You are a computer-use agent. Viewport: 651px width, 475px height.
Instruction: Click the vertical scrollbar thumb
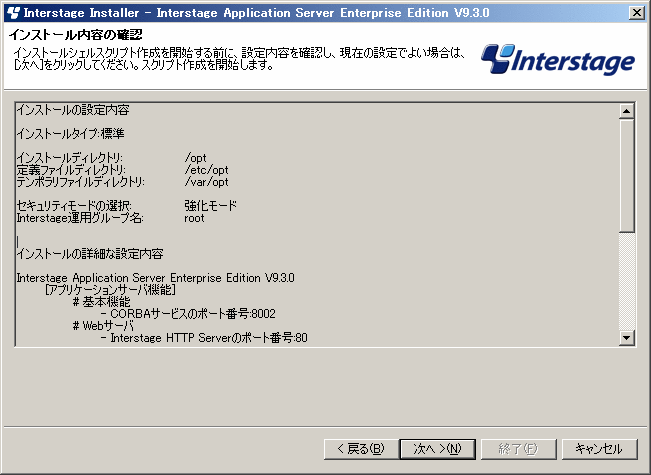(627, 175)
